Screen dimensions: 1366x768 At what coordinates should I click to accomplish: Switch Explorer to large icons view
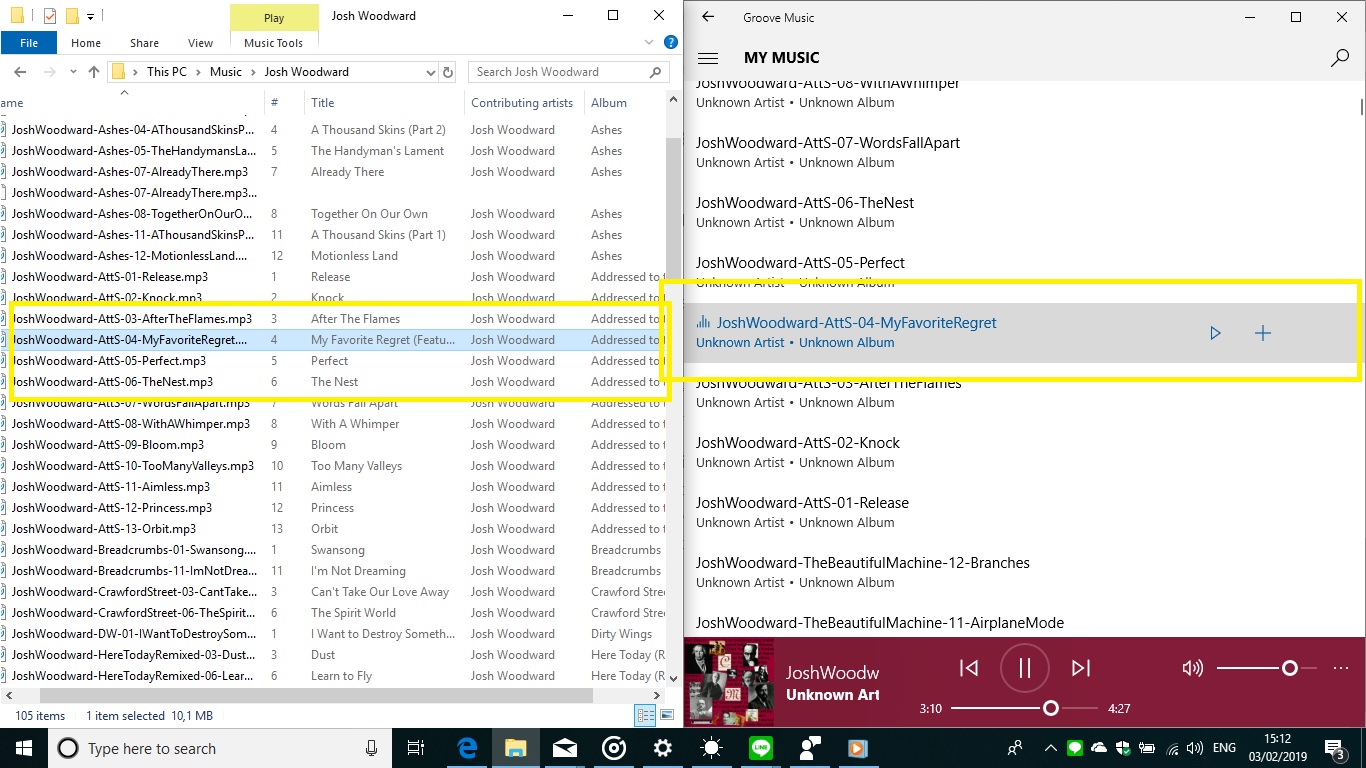tap(667, 716)
